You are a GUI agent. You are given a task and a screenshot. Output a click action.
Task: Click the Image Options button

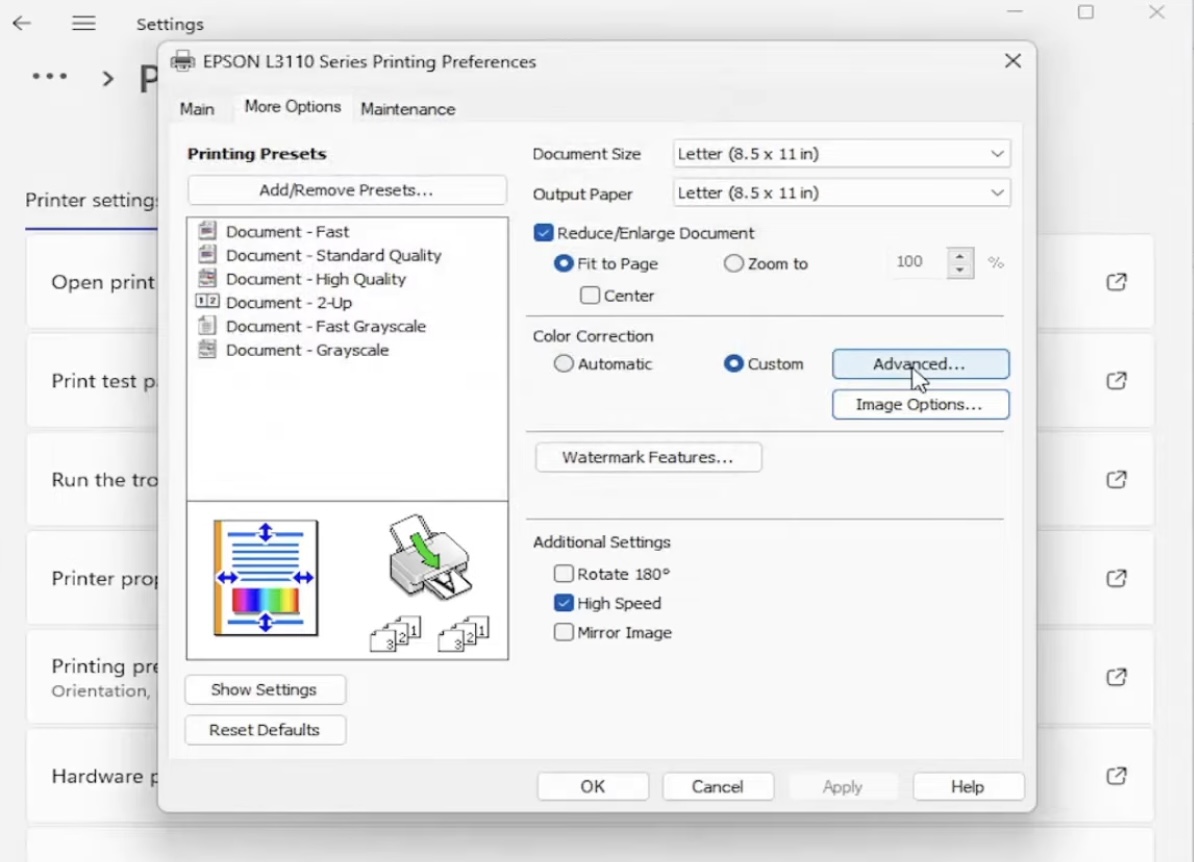[x=921, y=404]
